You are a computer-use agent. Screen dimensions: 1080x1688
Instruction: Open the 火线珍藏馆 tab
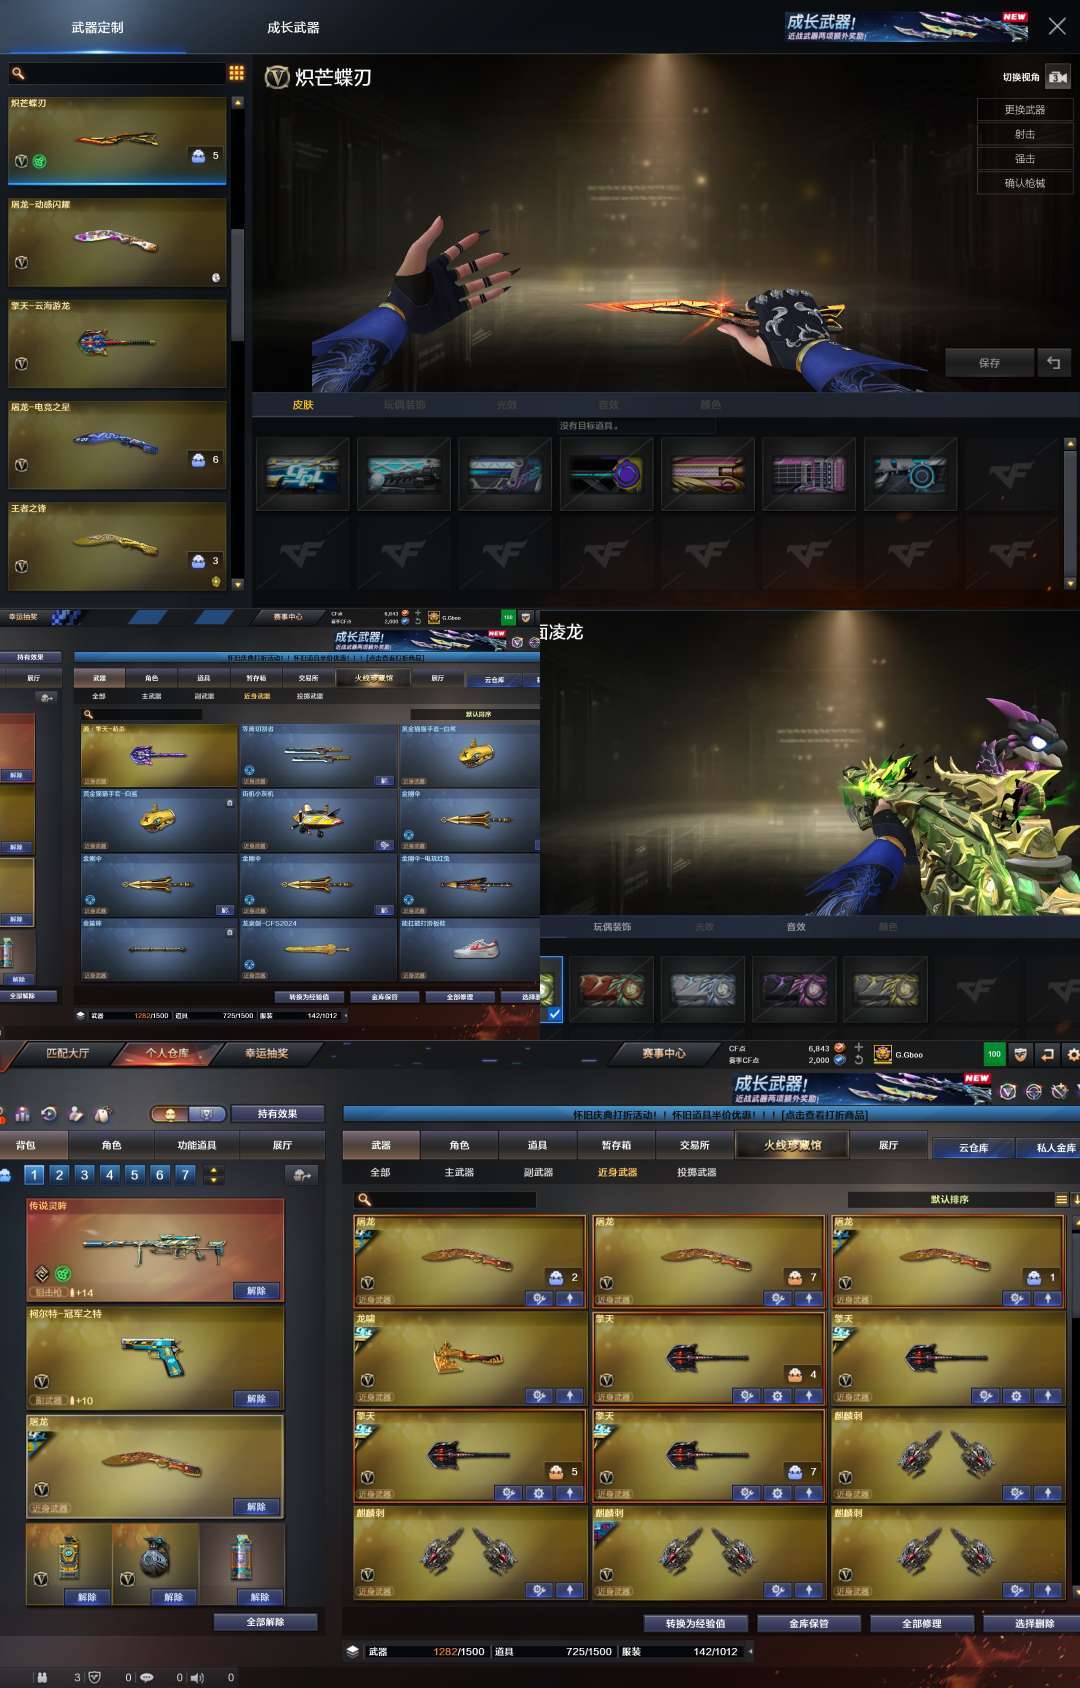(792, 1145)
